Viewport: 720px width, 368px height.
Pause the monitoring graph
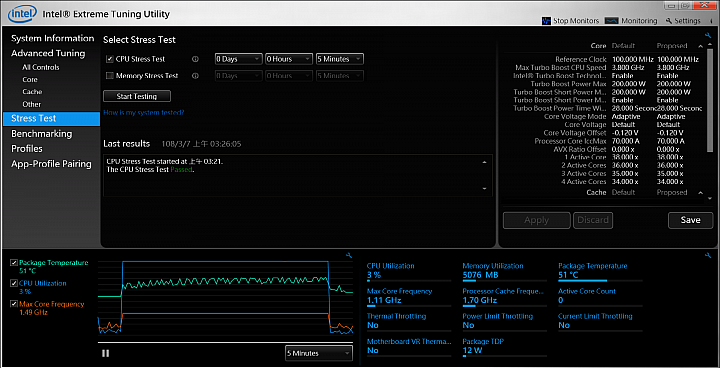(106, 353)
